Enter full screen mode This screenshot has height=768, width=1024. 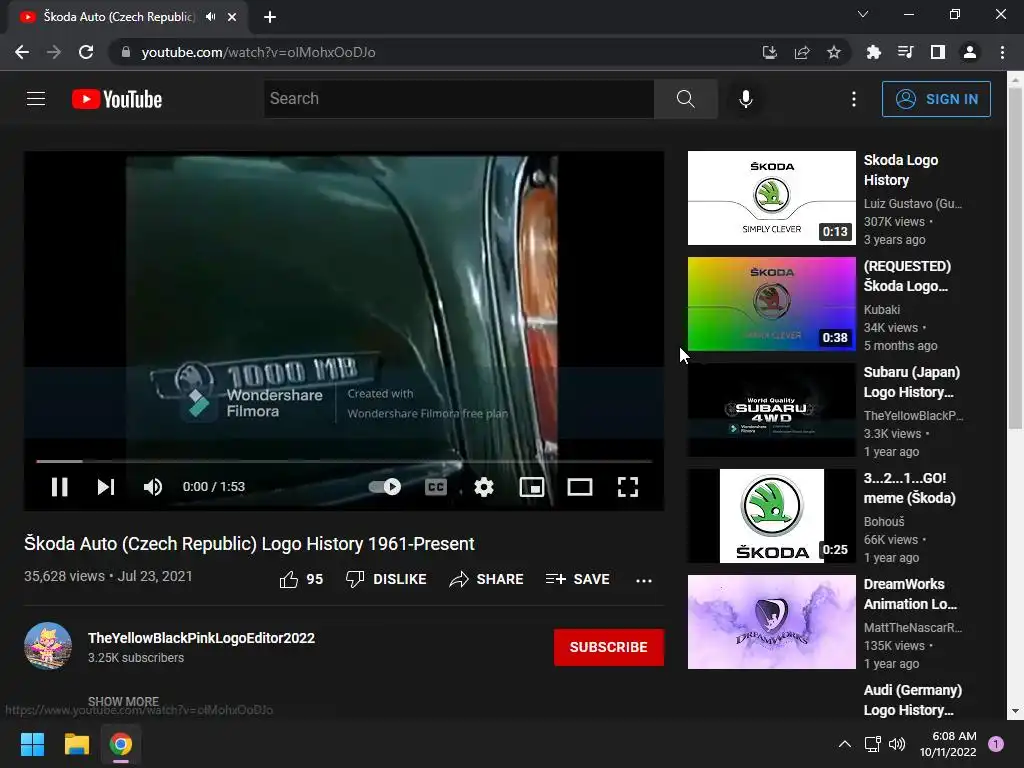click(x=628, y=487)
